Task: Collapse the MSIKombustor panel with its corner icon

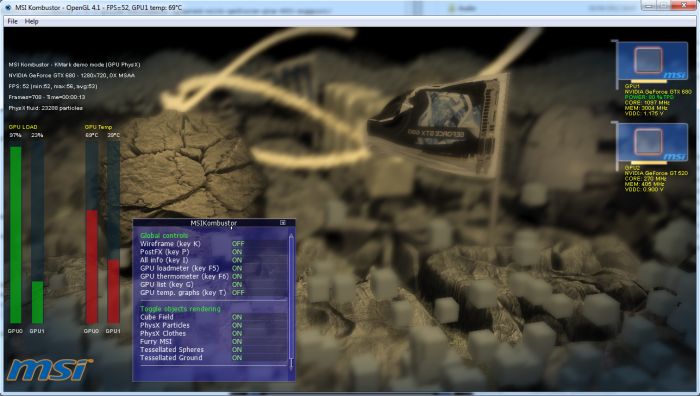Action: click(x=283, y=222)
